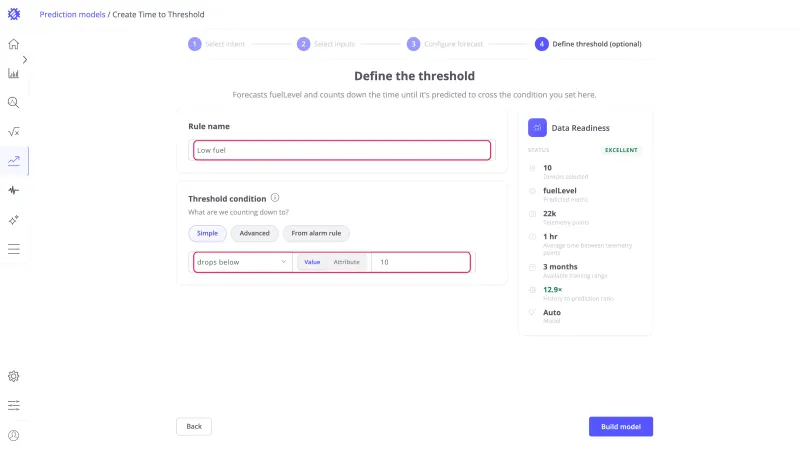
Task: Open the sparkle AI assistant icon
Action: tap(14, 220)
